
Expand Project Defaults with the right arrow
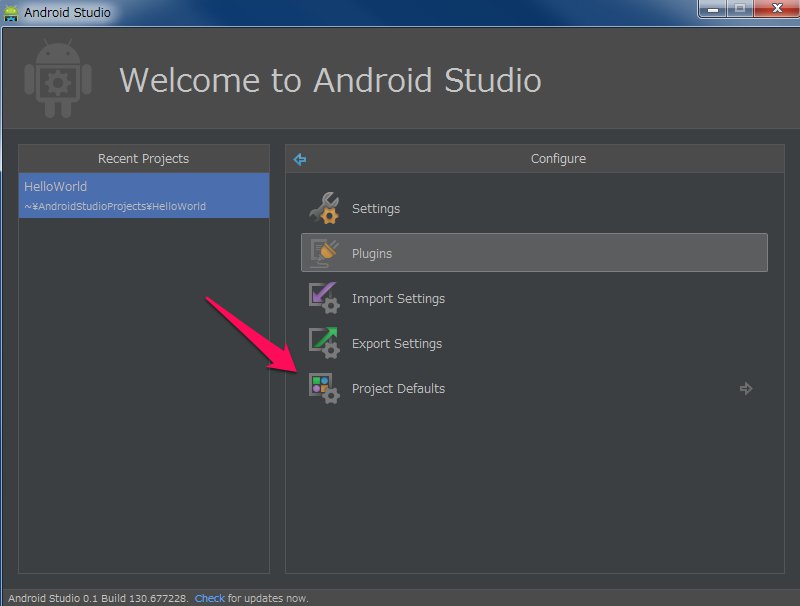click(746, 389)
